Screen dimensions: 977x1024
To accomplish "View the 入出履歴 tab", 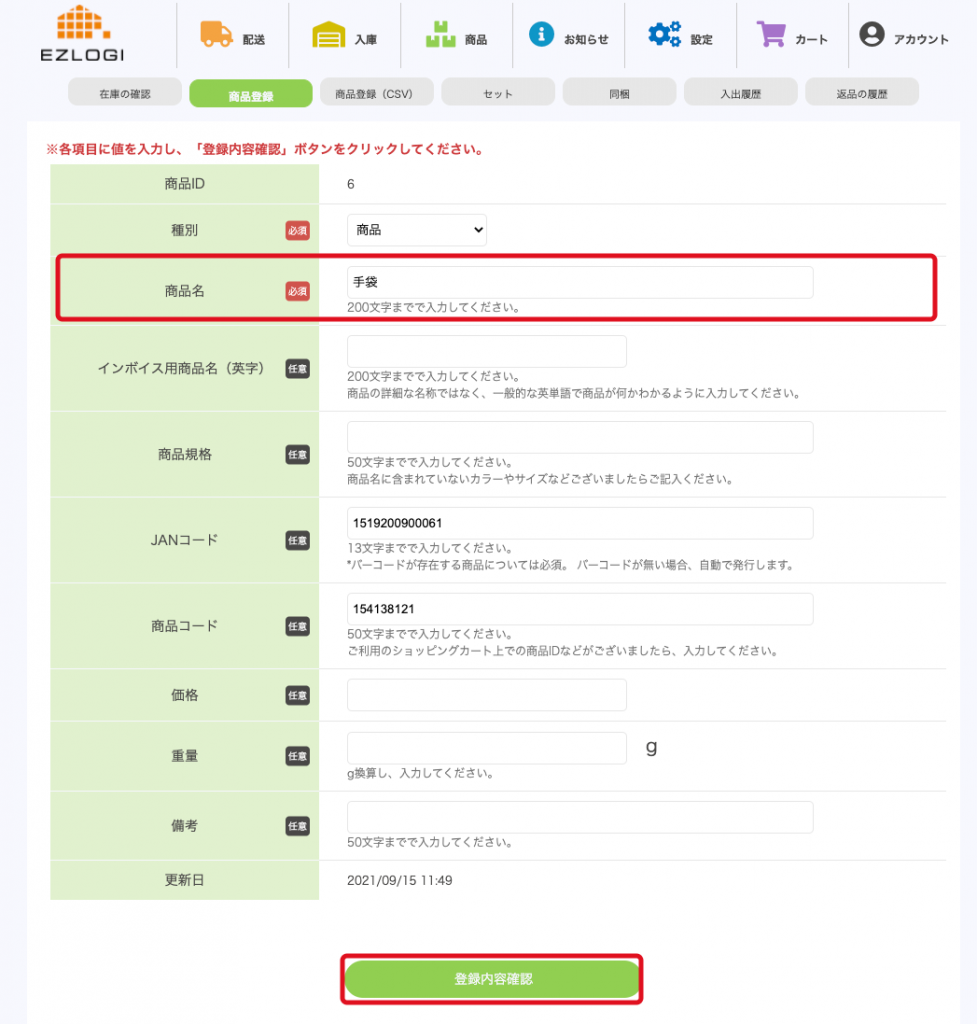I will (740, 93).
